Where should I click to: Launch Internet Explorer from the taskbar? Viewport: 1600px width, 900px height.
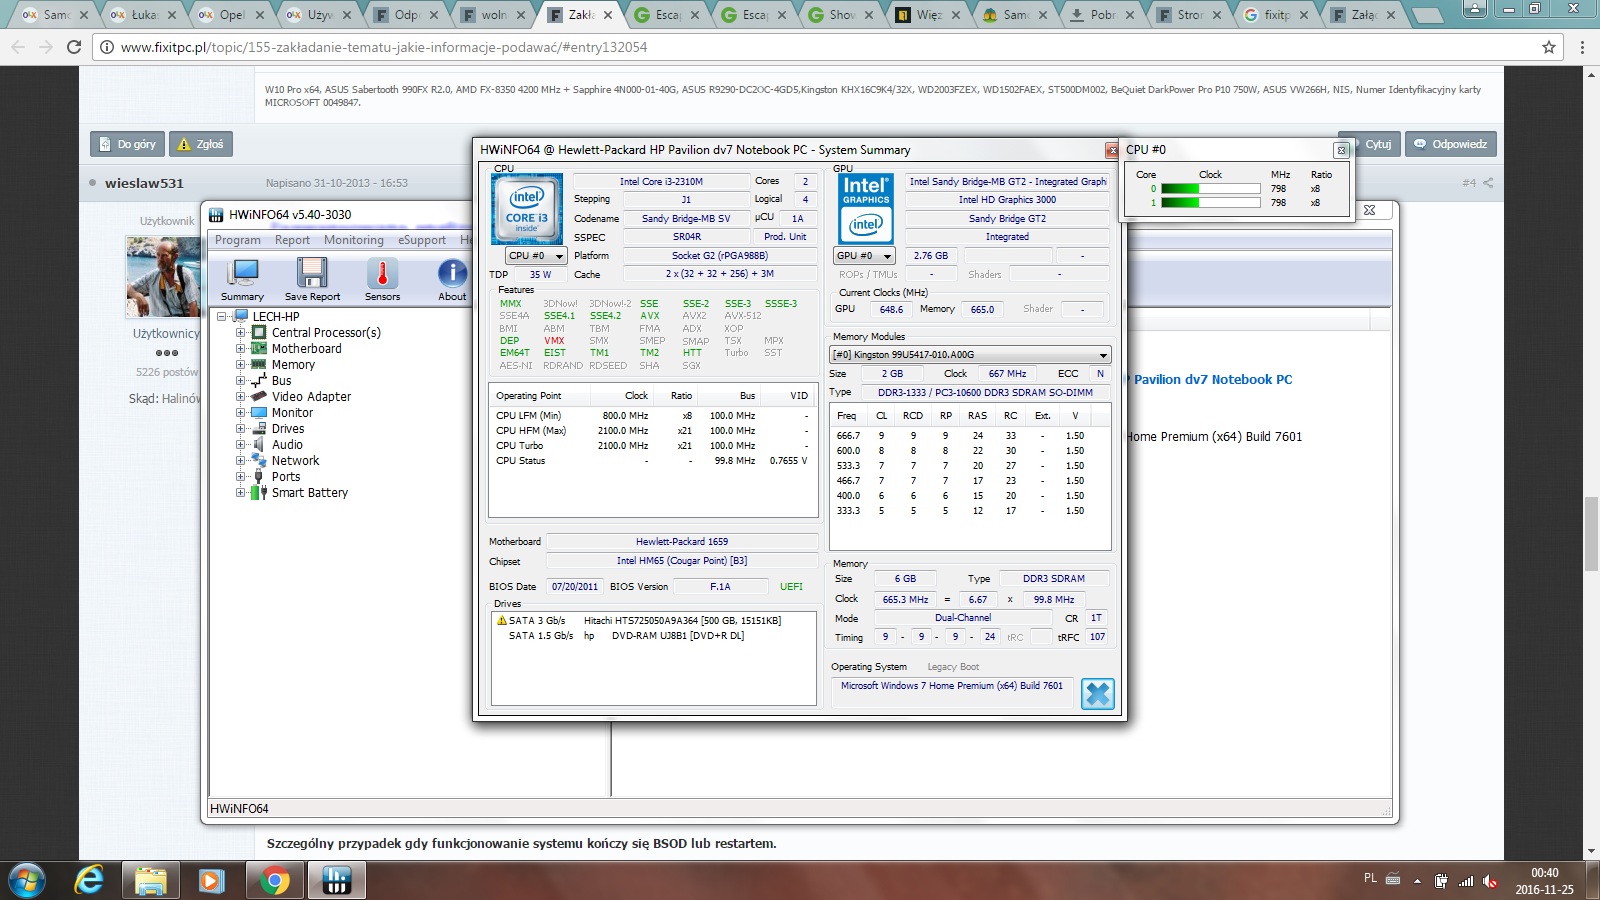click(x=90, y=881)
